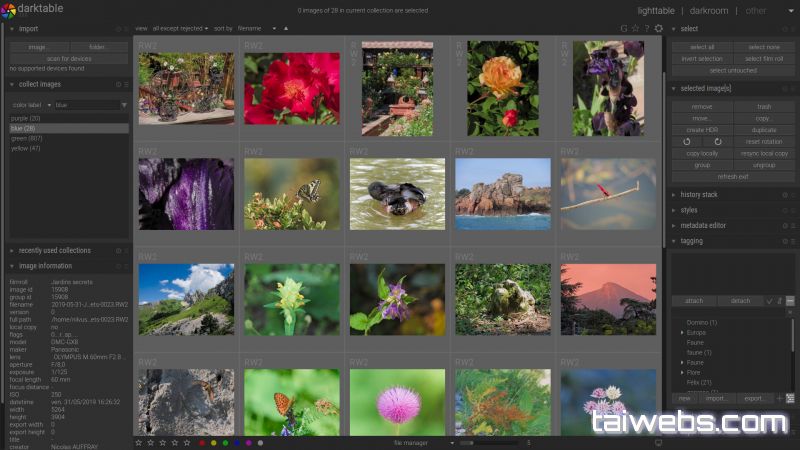Click the select all button
This screenshot has height=450, width=800.
pos(702,47)
